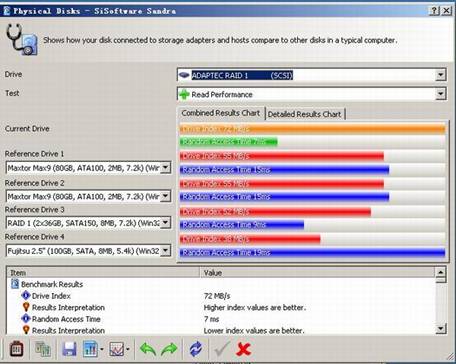The height and width of the screenshot is (364, 456).
Task: Click the blue refresh arrows icon
Action: (196, 349)
